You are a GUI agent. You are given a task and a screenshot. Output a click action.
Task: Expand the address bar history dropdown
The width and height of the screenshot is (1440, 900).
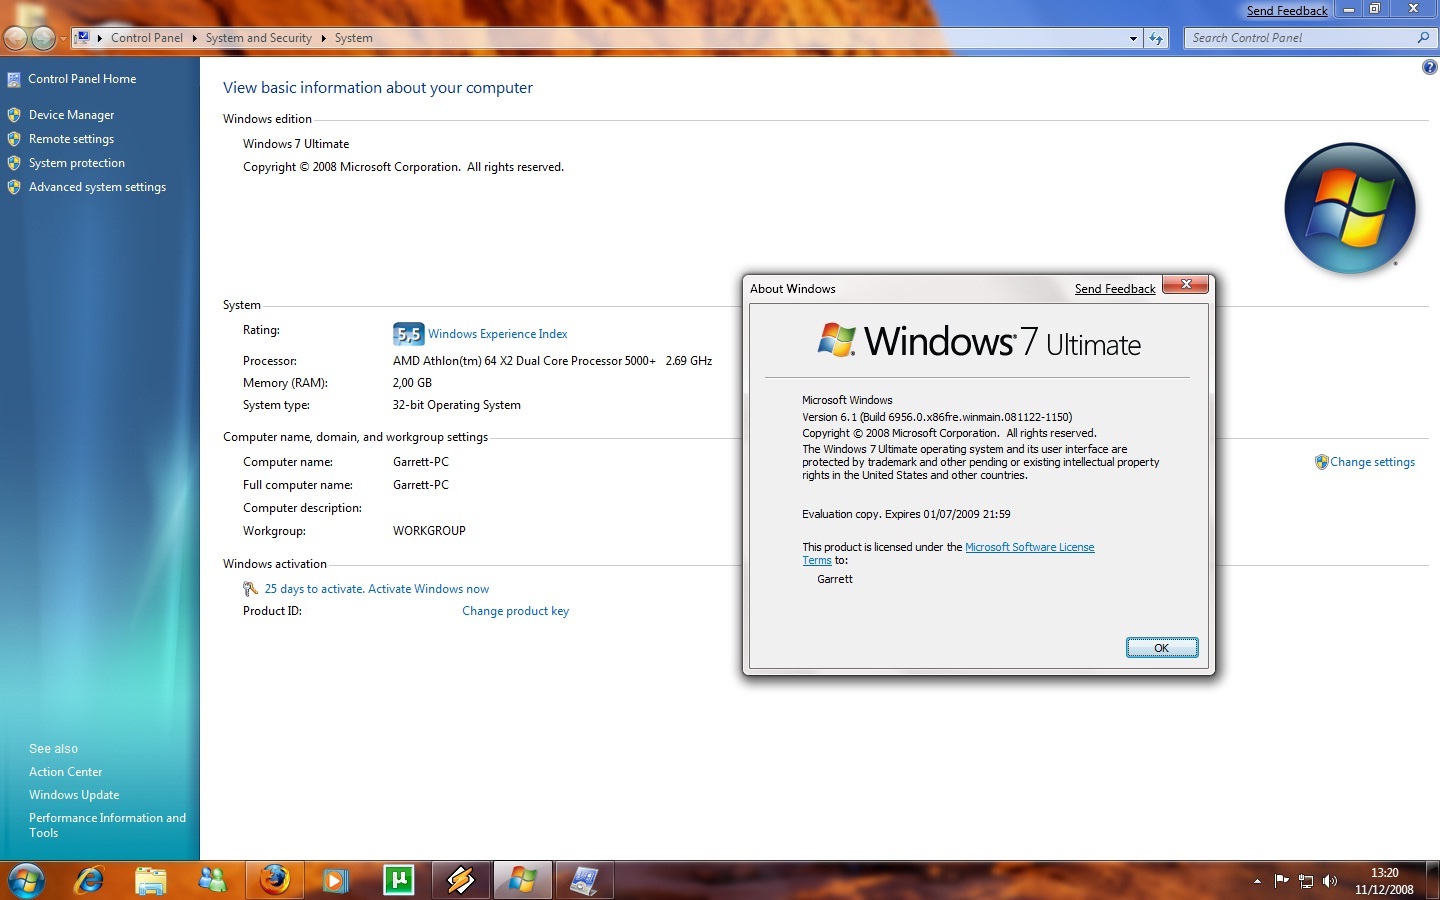(x=1133, y=38)
